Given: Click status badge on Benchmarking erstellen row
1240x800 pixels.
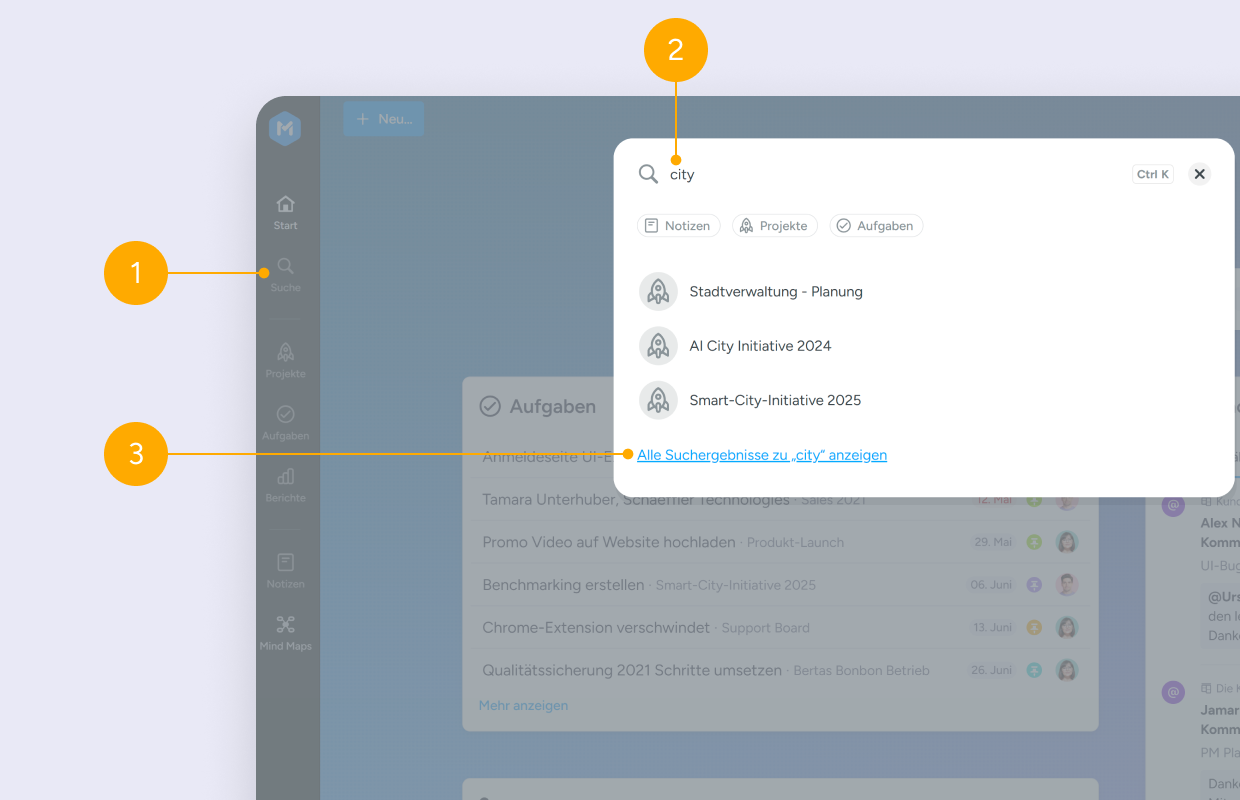Looking at the screenshot, I should click(x=1035, y=585).
